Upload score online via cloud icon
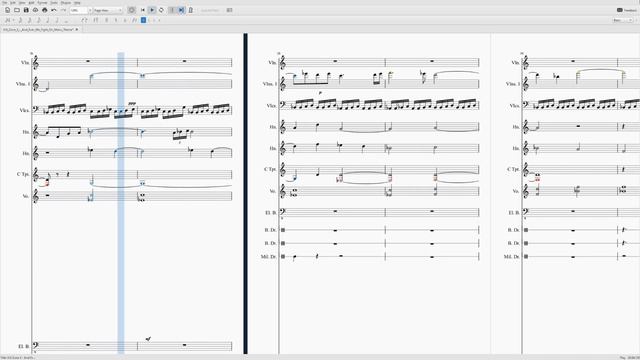The image size is (640, 360). tap(36, 10)
